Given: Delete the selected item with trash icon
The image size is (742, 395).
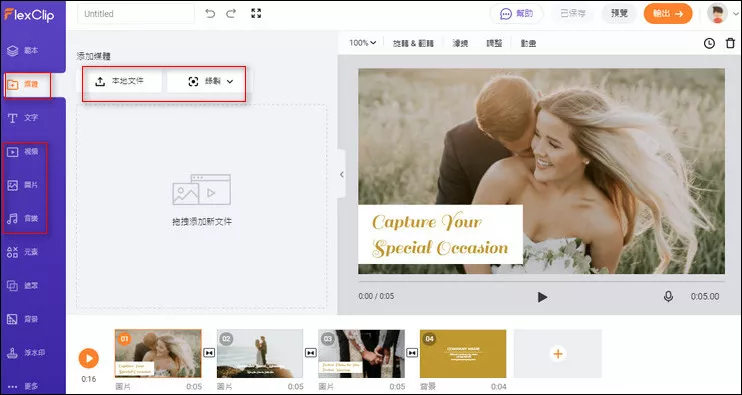Looking at the screenshot, I should pyautogui.click(x=730, y=44).
